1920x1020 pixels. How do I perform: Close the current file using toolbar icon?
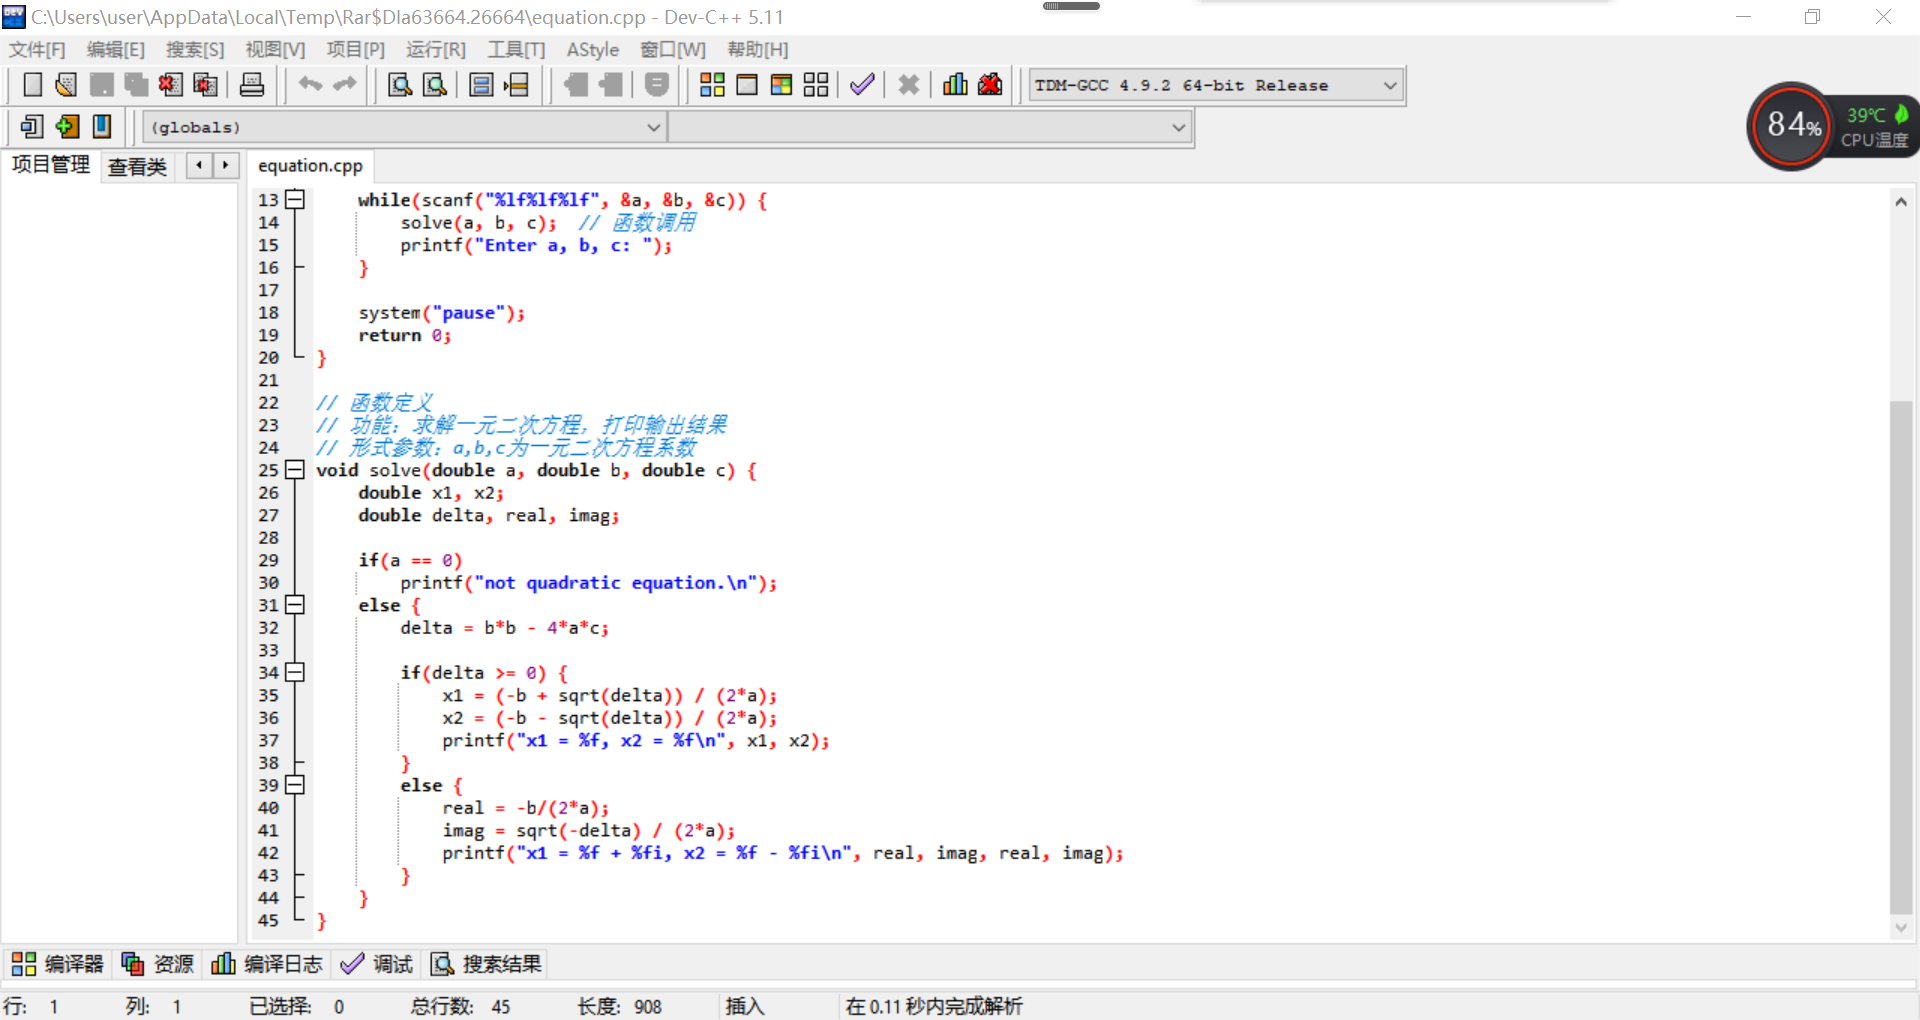tap(170, 85)
